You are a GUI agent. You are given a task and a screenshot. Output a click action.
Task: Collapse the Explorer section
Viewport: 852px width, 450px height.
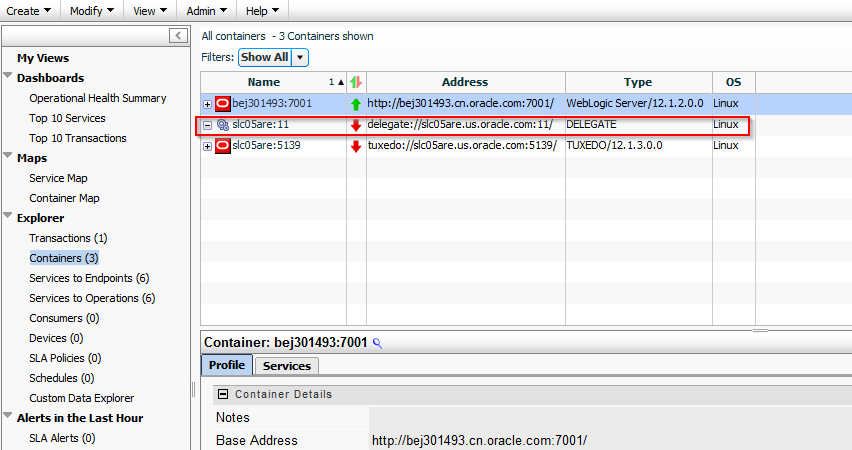coord(8,215)
